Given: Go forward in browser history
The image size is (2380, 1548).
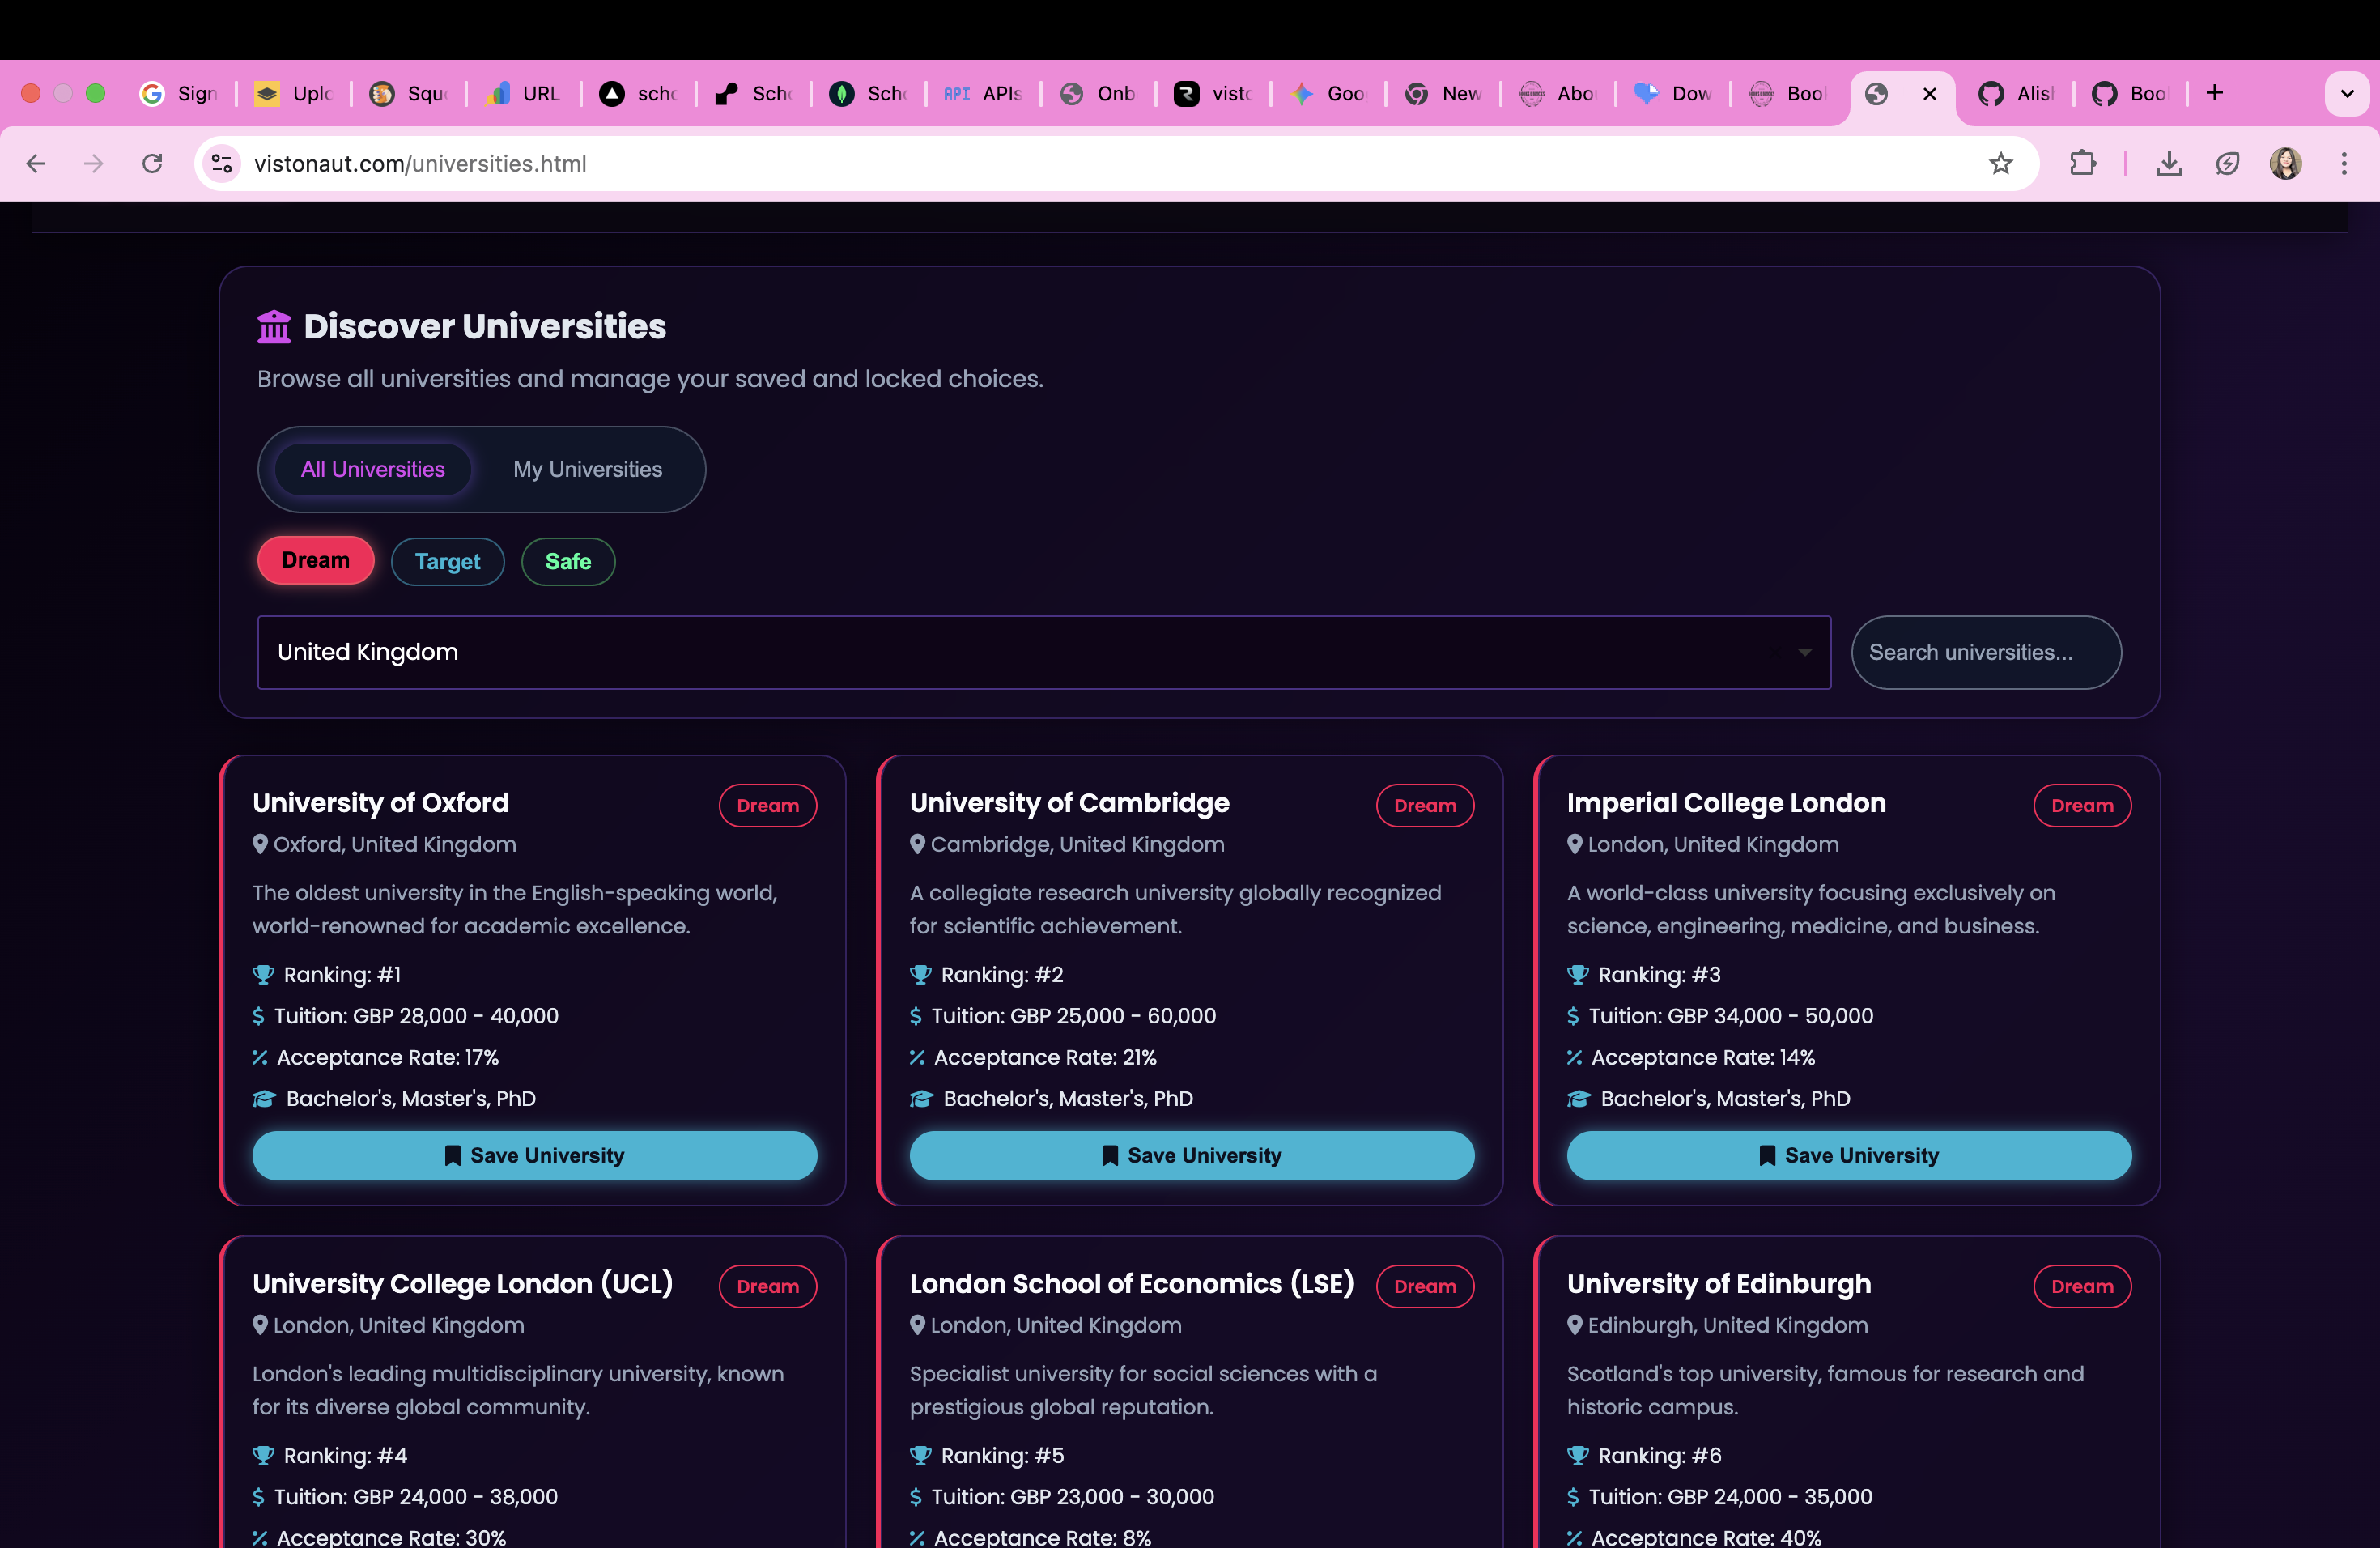Looking at the screenshot, I should (x=94, y=163).
